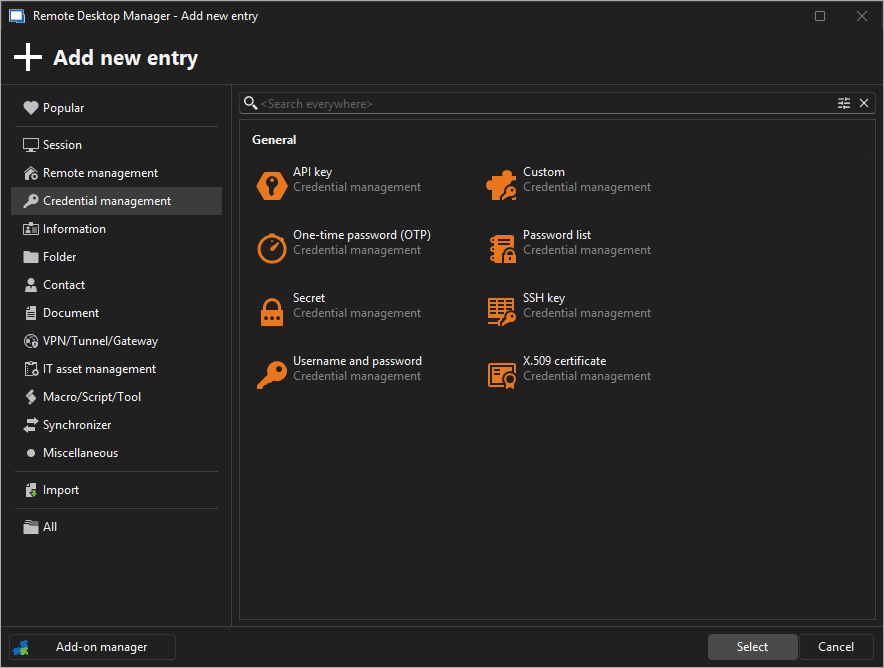Click the Document page icon
The width and height of the screenshot is (884, 668).
click(30, 313)
